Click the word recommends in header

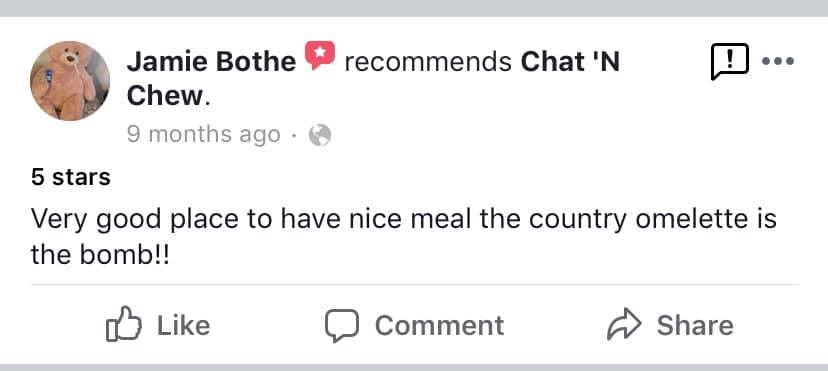(428, 62)
